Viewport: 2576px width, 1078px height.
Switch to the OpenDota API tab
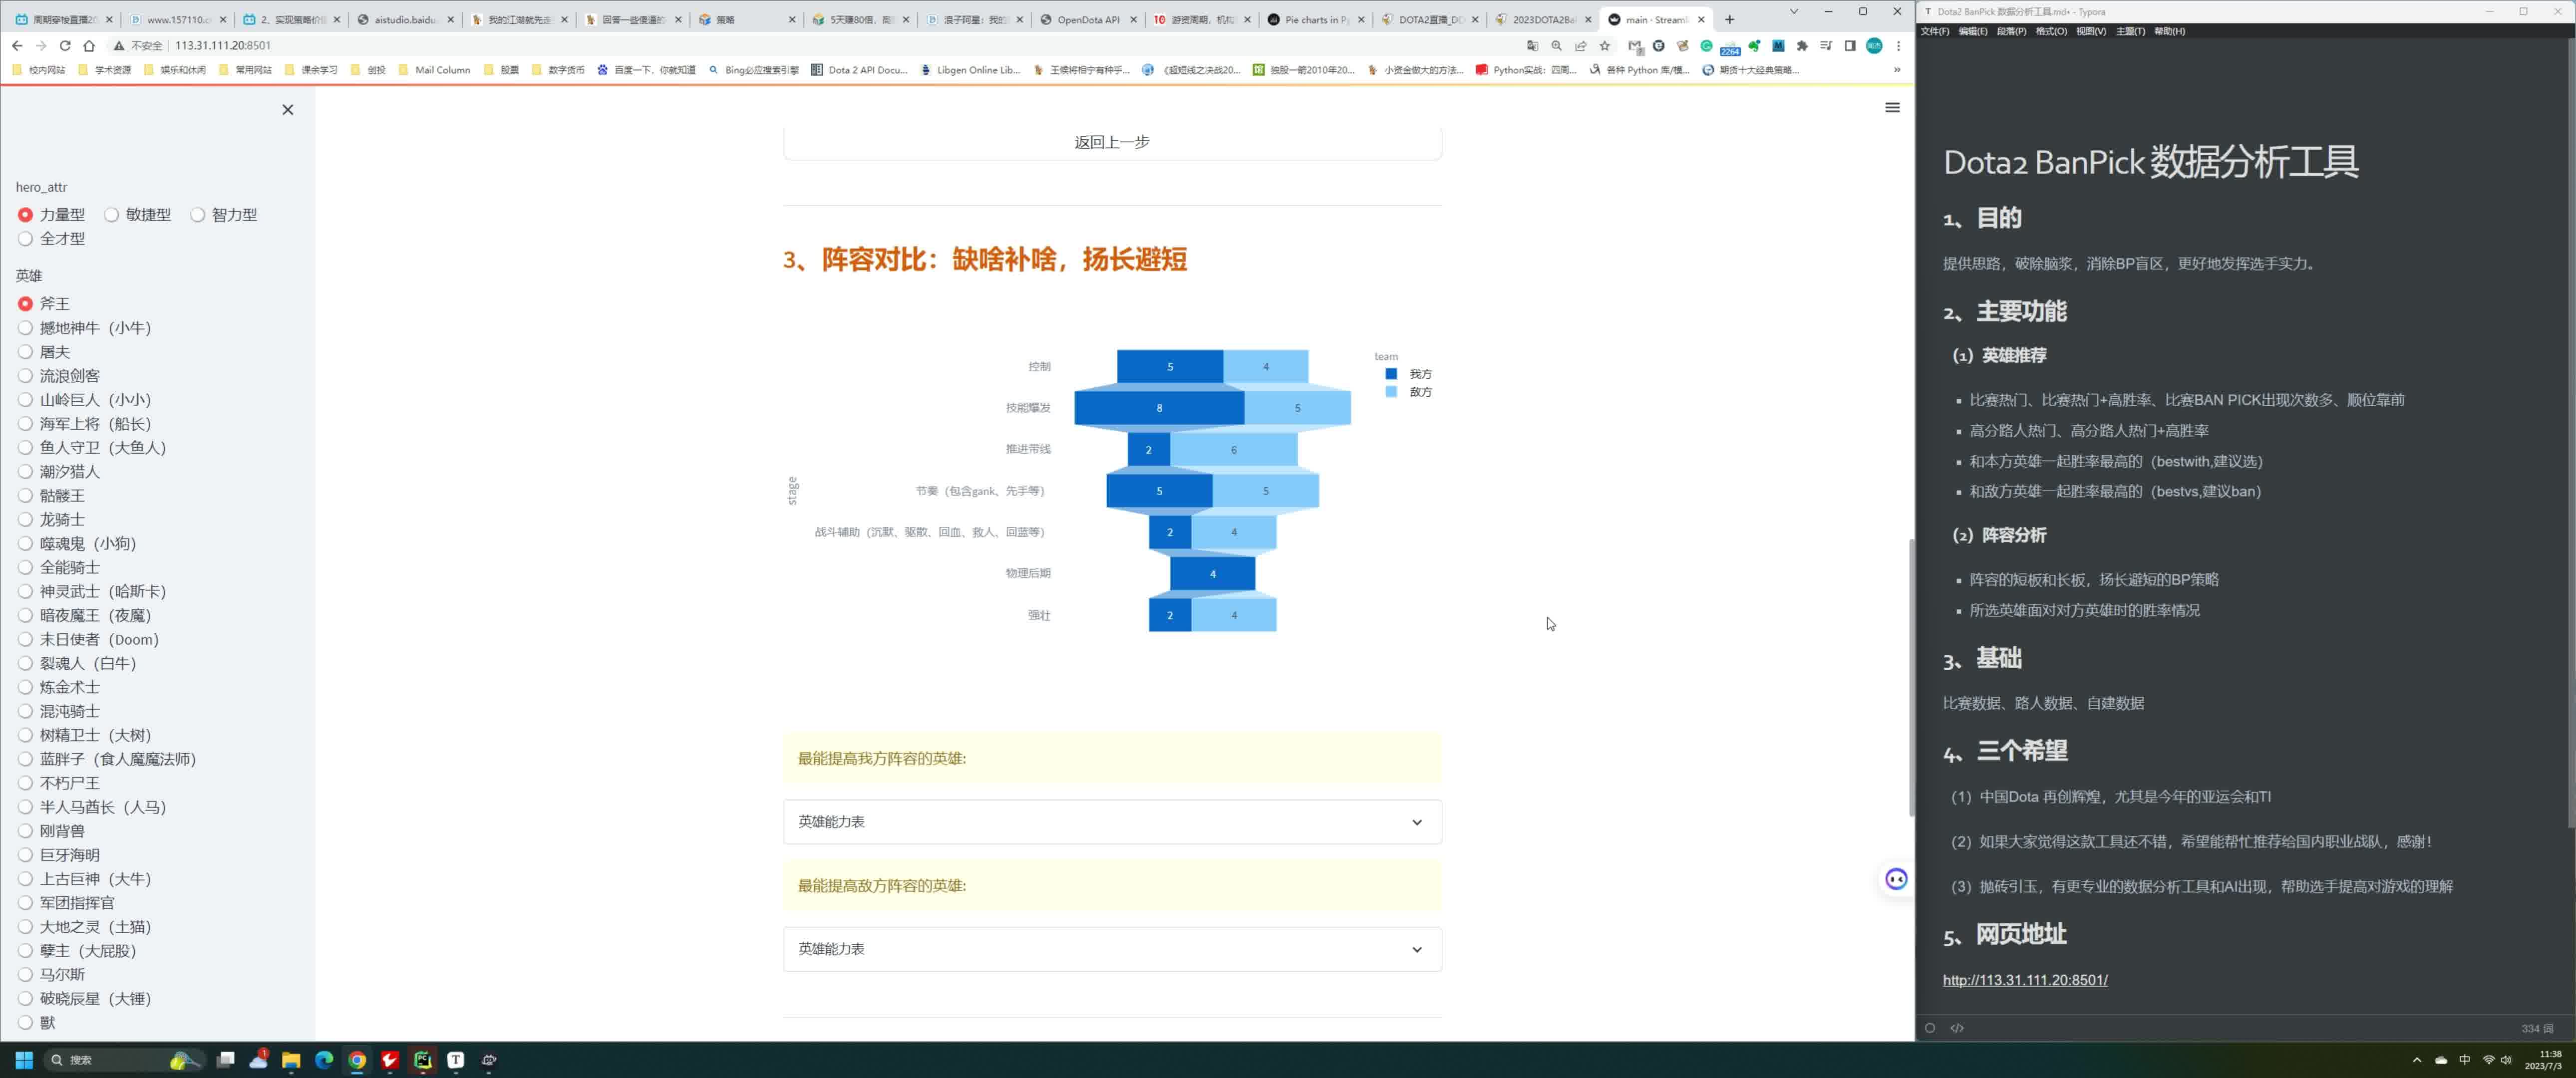tap(1088, 19)
